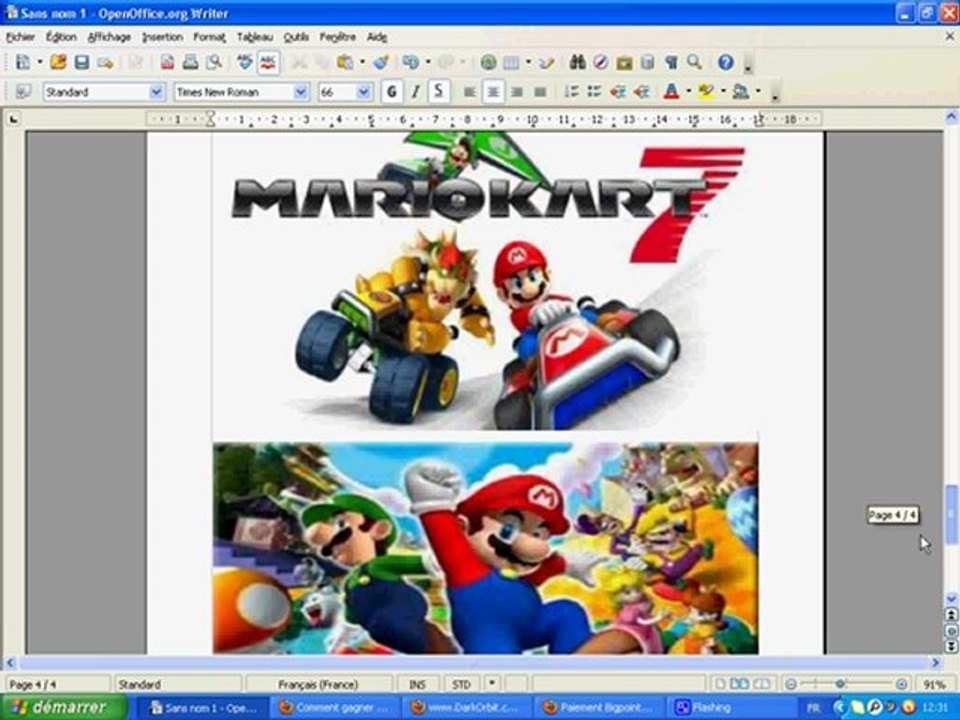Open the New document dropdown arrow
Screen dimensions: 960x720
(x=40, y=62)
